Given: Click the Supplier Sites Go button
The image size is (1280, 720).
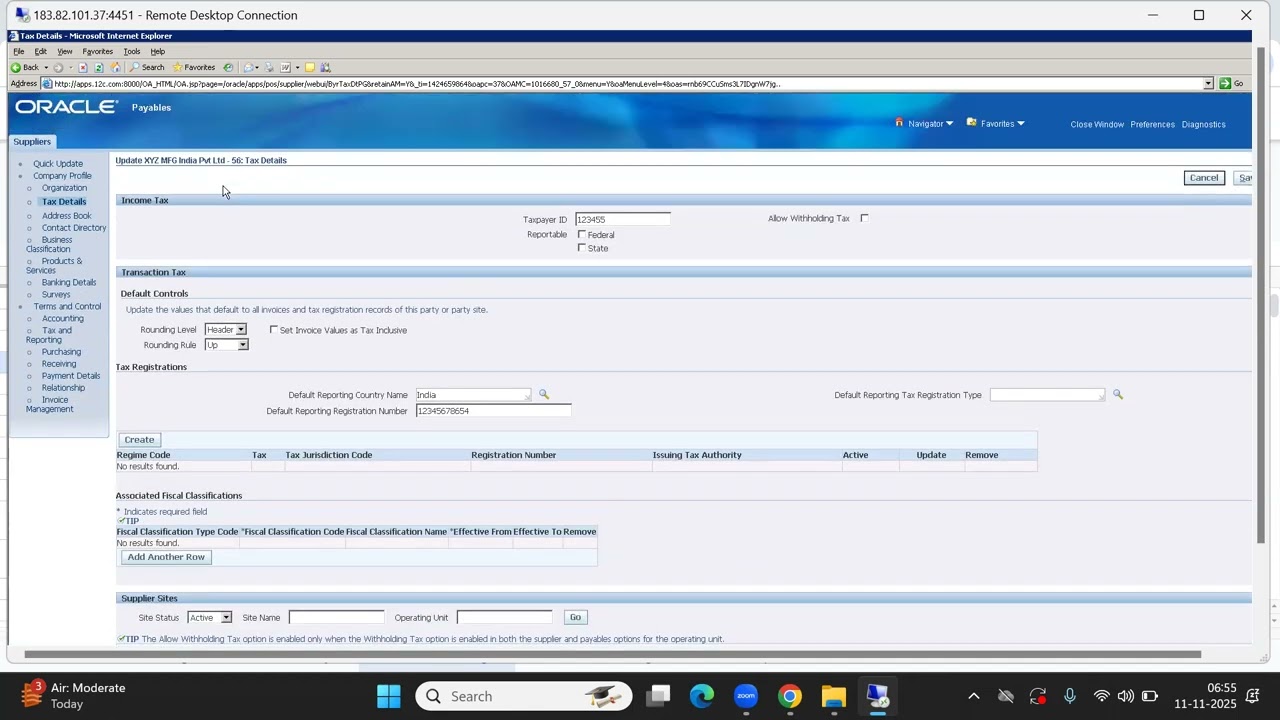Looking at the screenshot, I should (x=575, y=617).
